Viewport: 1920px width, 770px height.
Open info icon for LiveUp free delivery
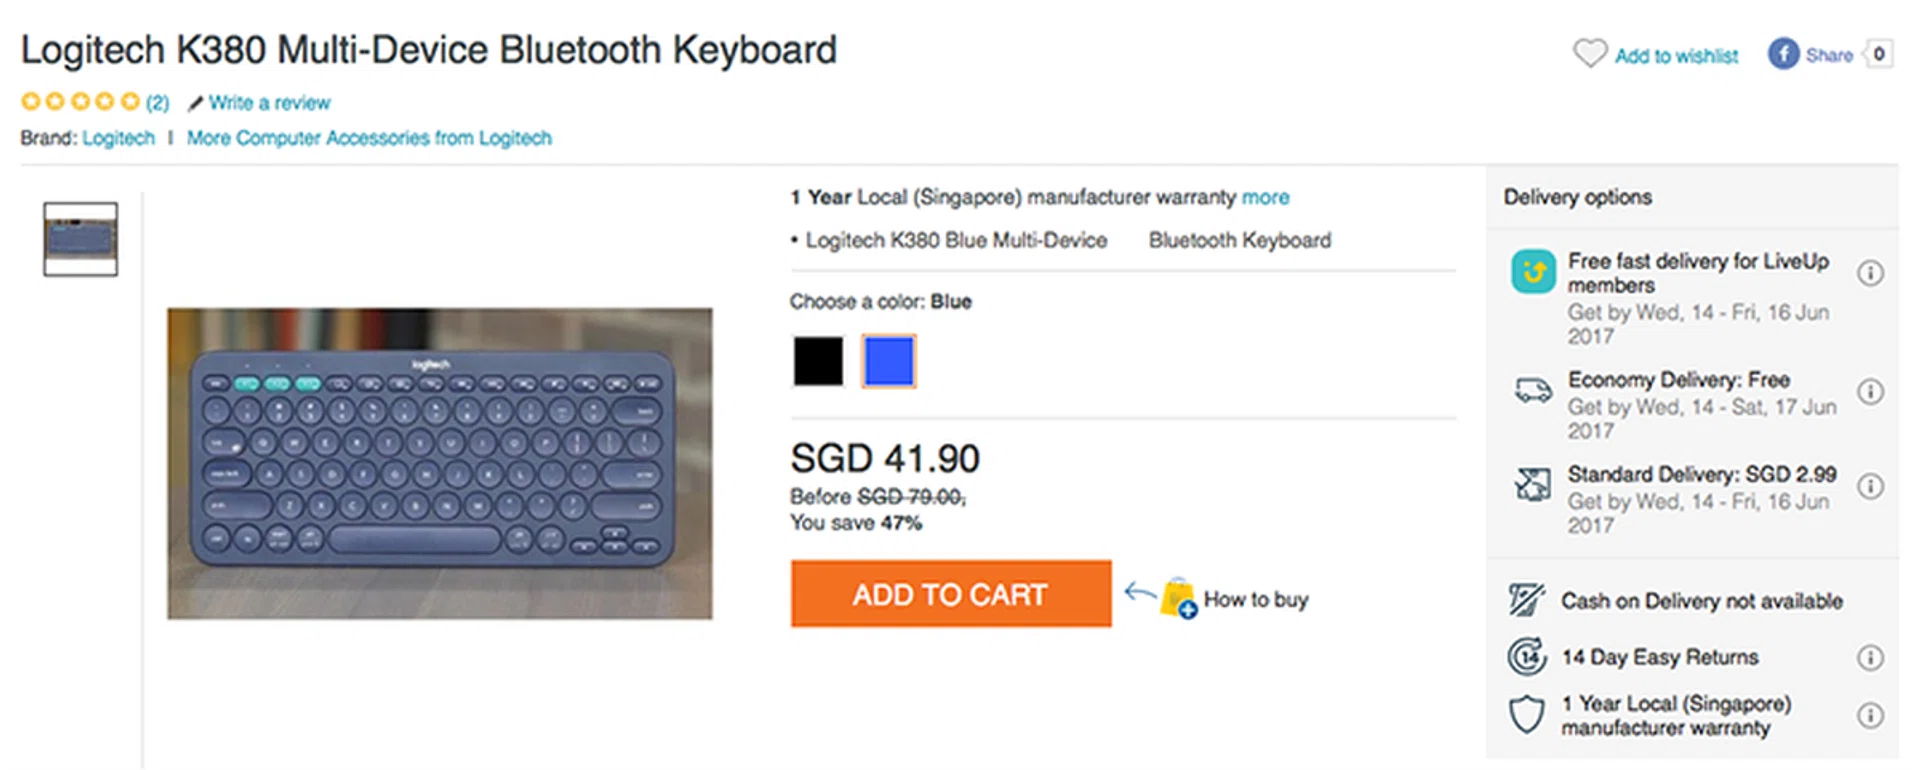pyautogui.click(x=1870, y=273)
